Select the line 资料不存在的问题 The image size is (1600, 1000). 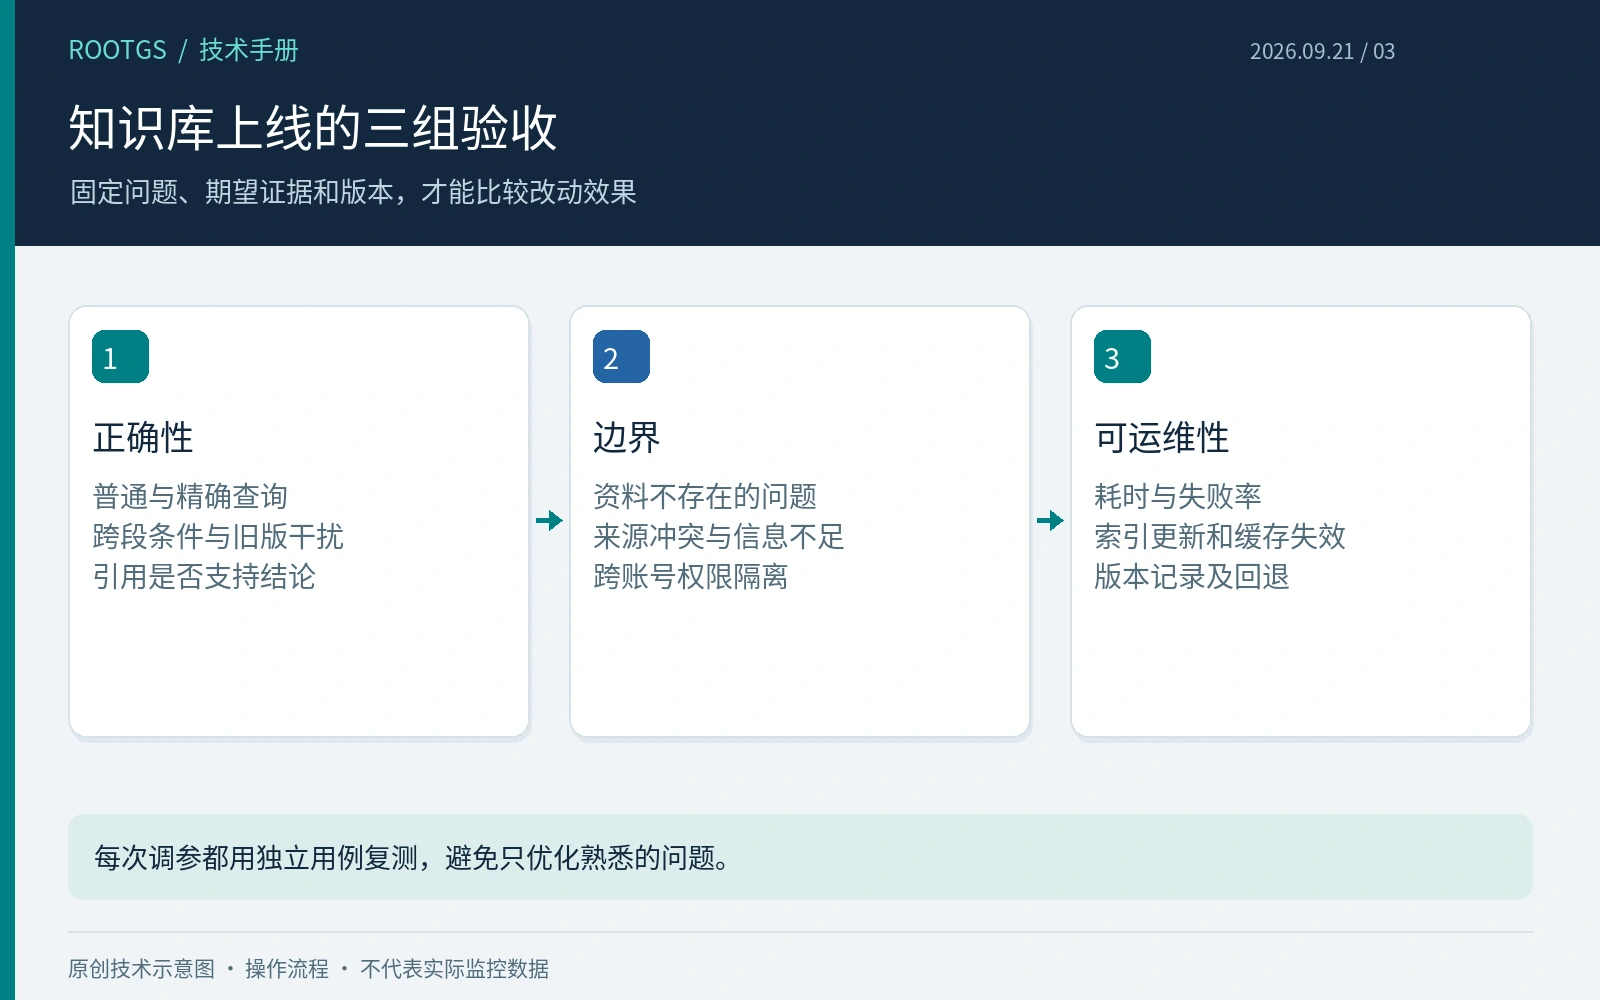tap(705, 496)
